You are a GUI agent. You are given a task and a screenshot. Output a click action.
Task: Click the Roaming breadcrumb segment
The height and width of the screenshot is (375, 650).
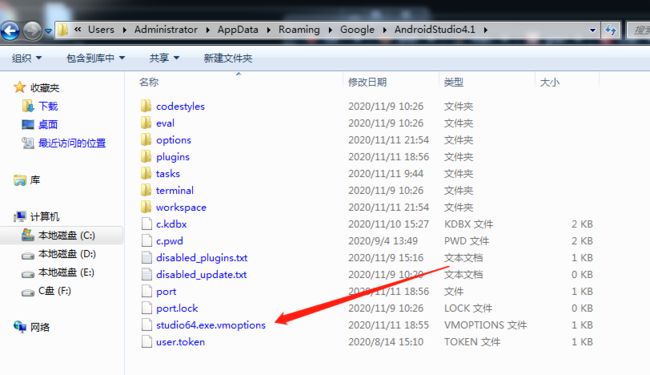[299, 30]
